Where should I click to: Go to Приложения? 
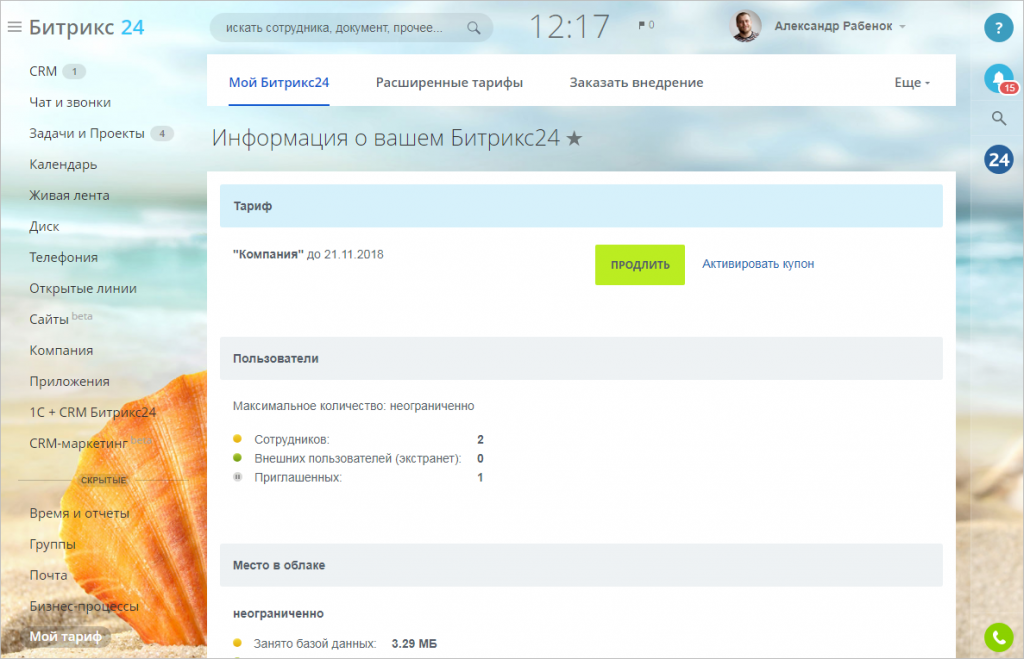coord(69,381)
